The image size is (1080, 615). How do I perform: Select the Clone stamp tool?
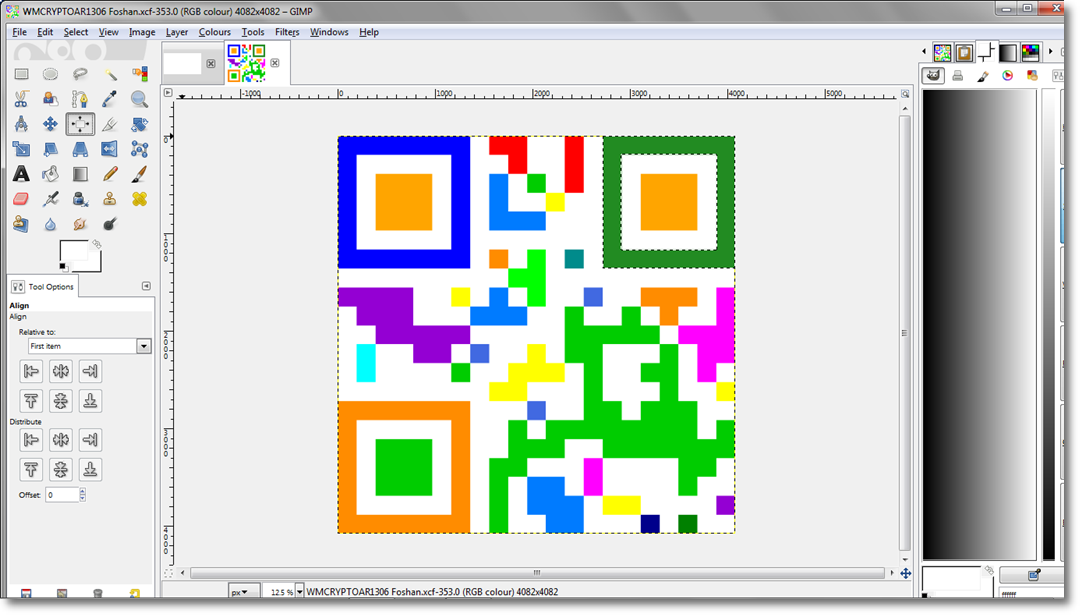click(110, 199)
